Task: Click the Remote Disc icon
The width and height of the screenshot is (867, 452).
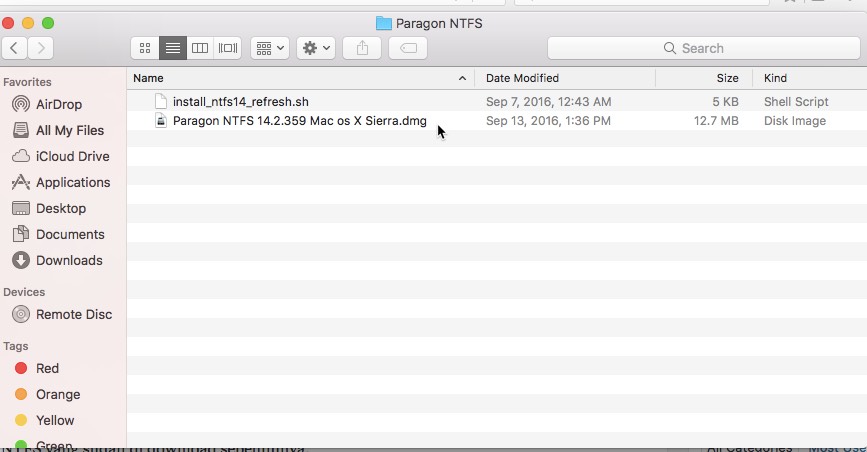Action: click(x=21, y=314)
